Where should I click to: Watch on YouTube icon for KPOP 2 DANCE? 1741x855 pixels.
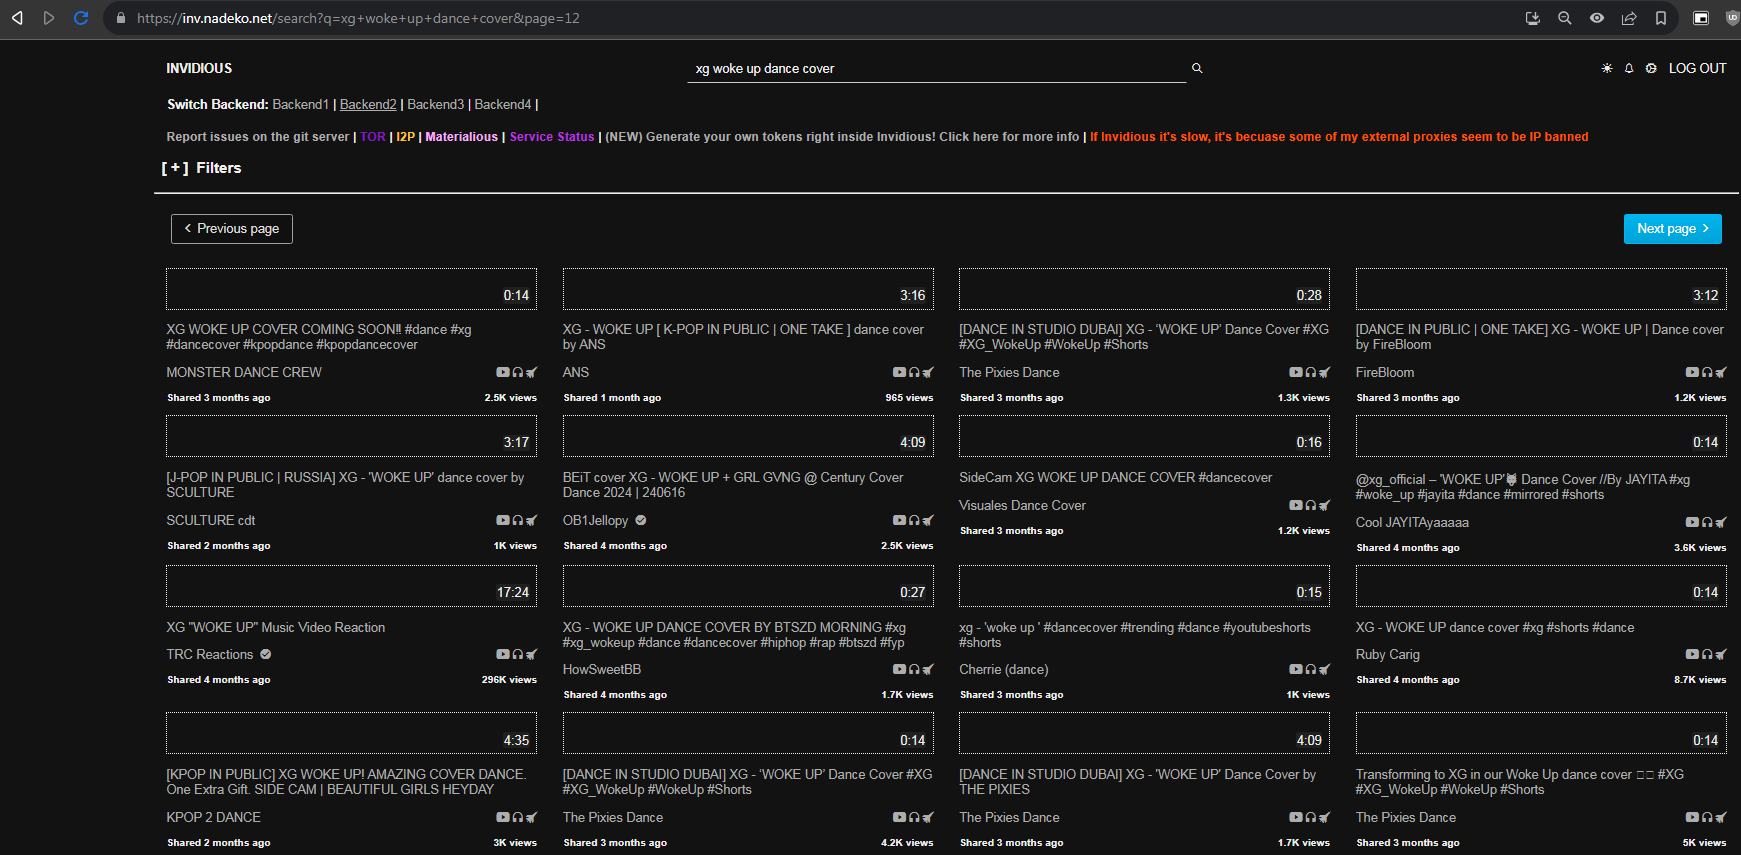click(502, 817)
